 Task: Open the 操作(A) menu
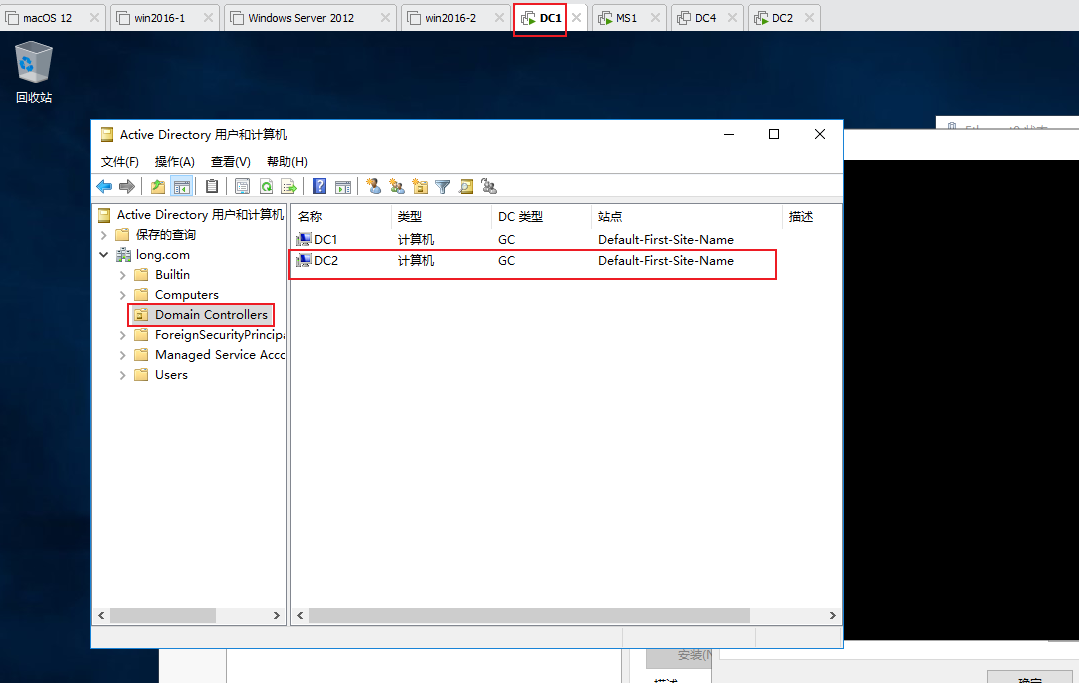[175, 162]
